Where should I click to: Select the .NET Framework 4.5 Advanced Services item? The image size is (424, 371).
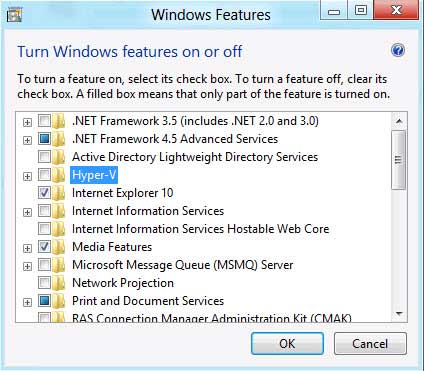(x=175, y=139)
